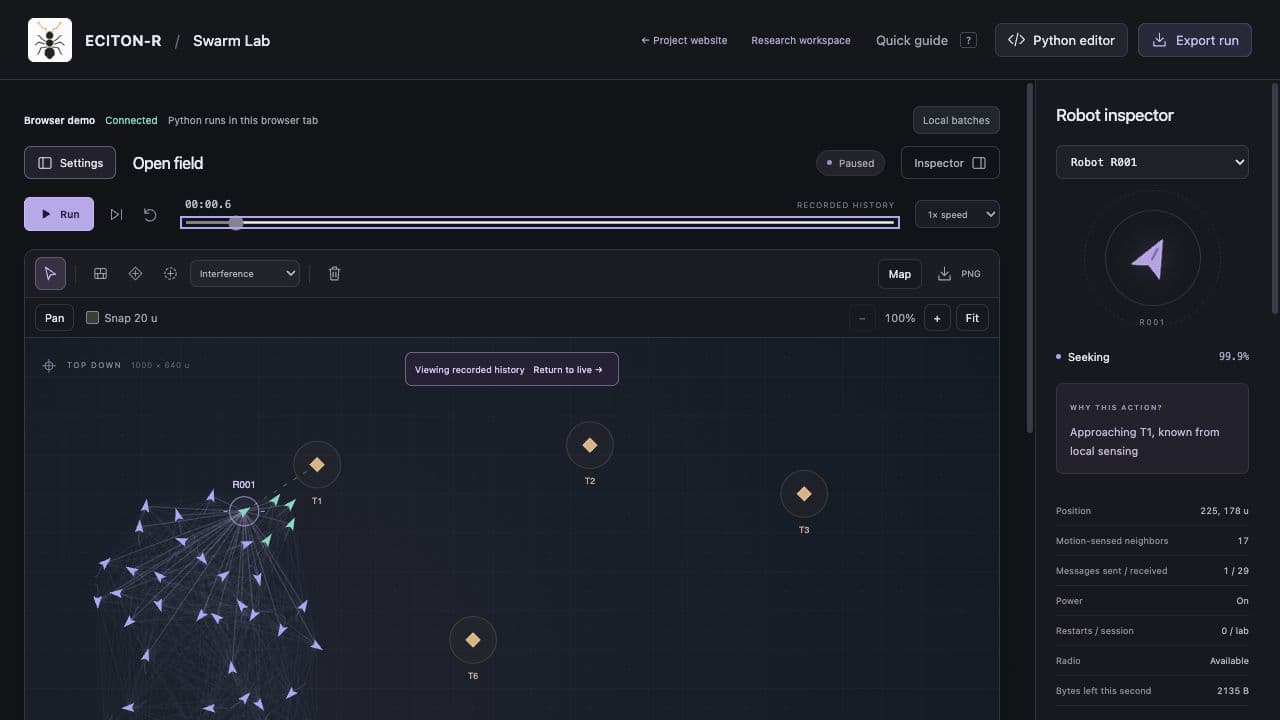Click Return to live
Viewport: 1280px width, 720px height.
568,369
